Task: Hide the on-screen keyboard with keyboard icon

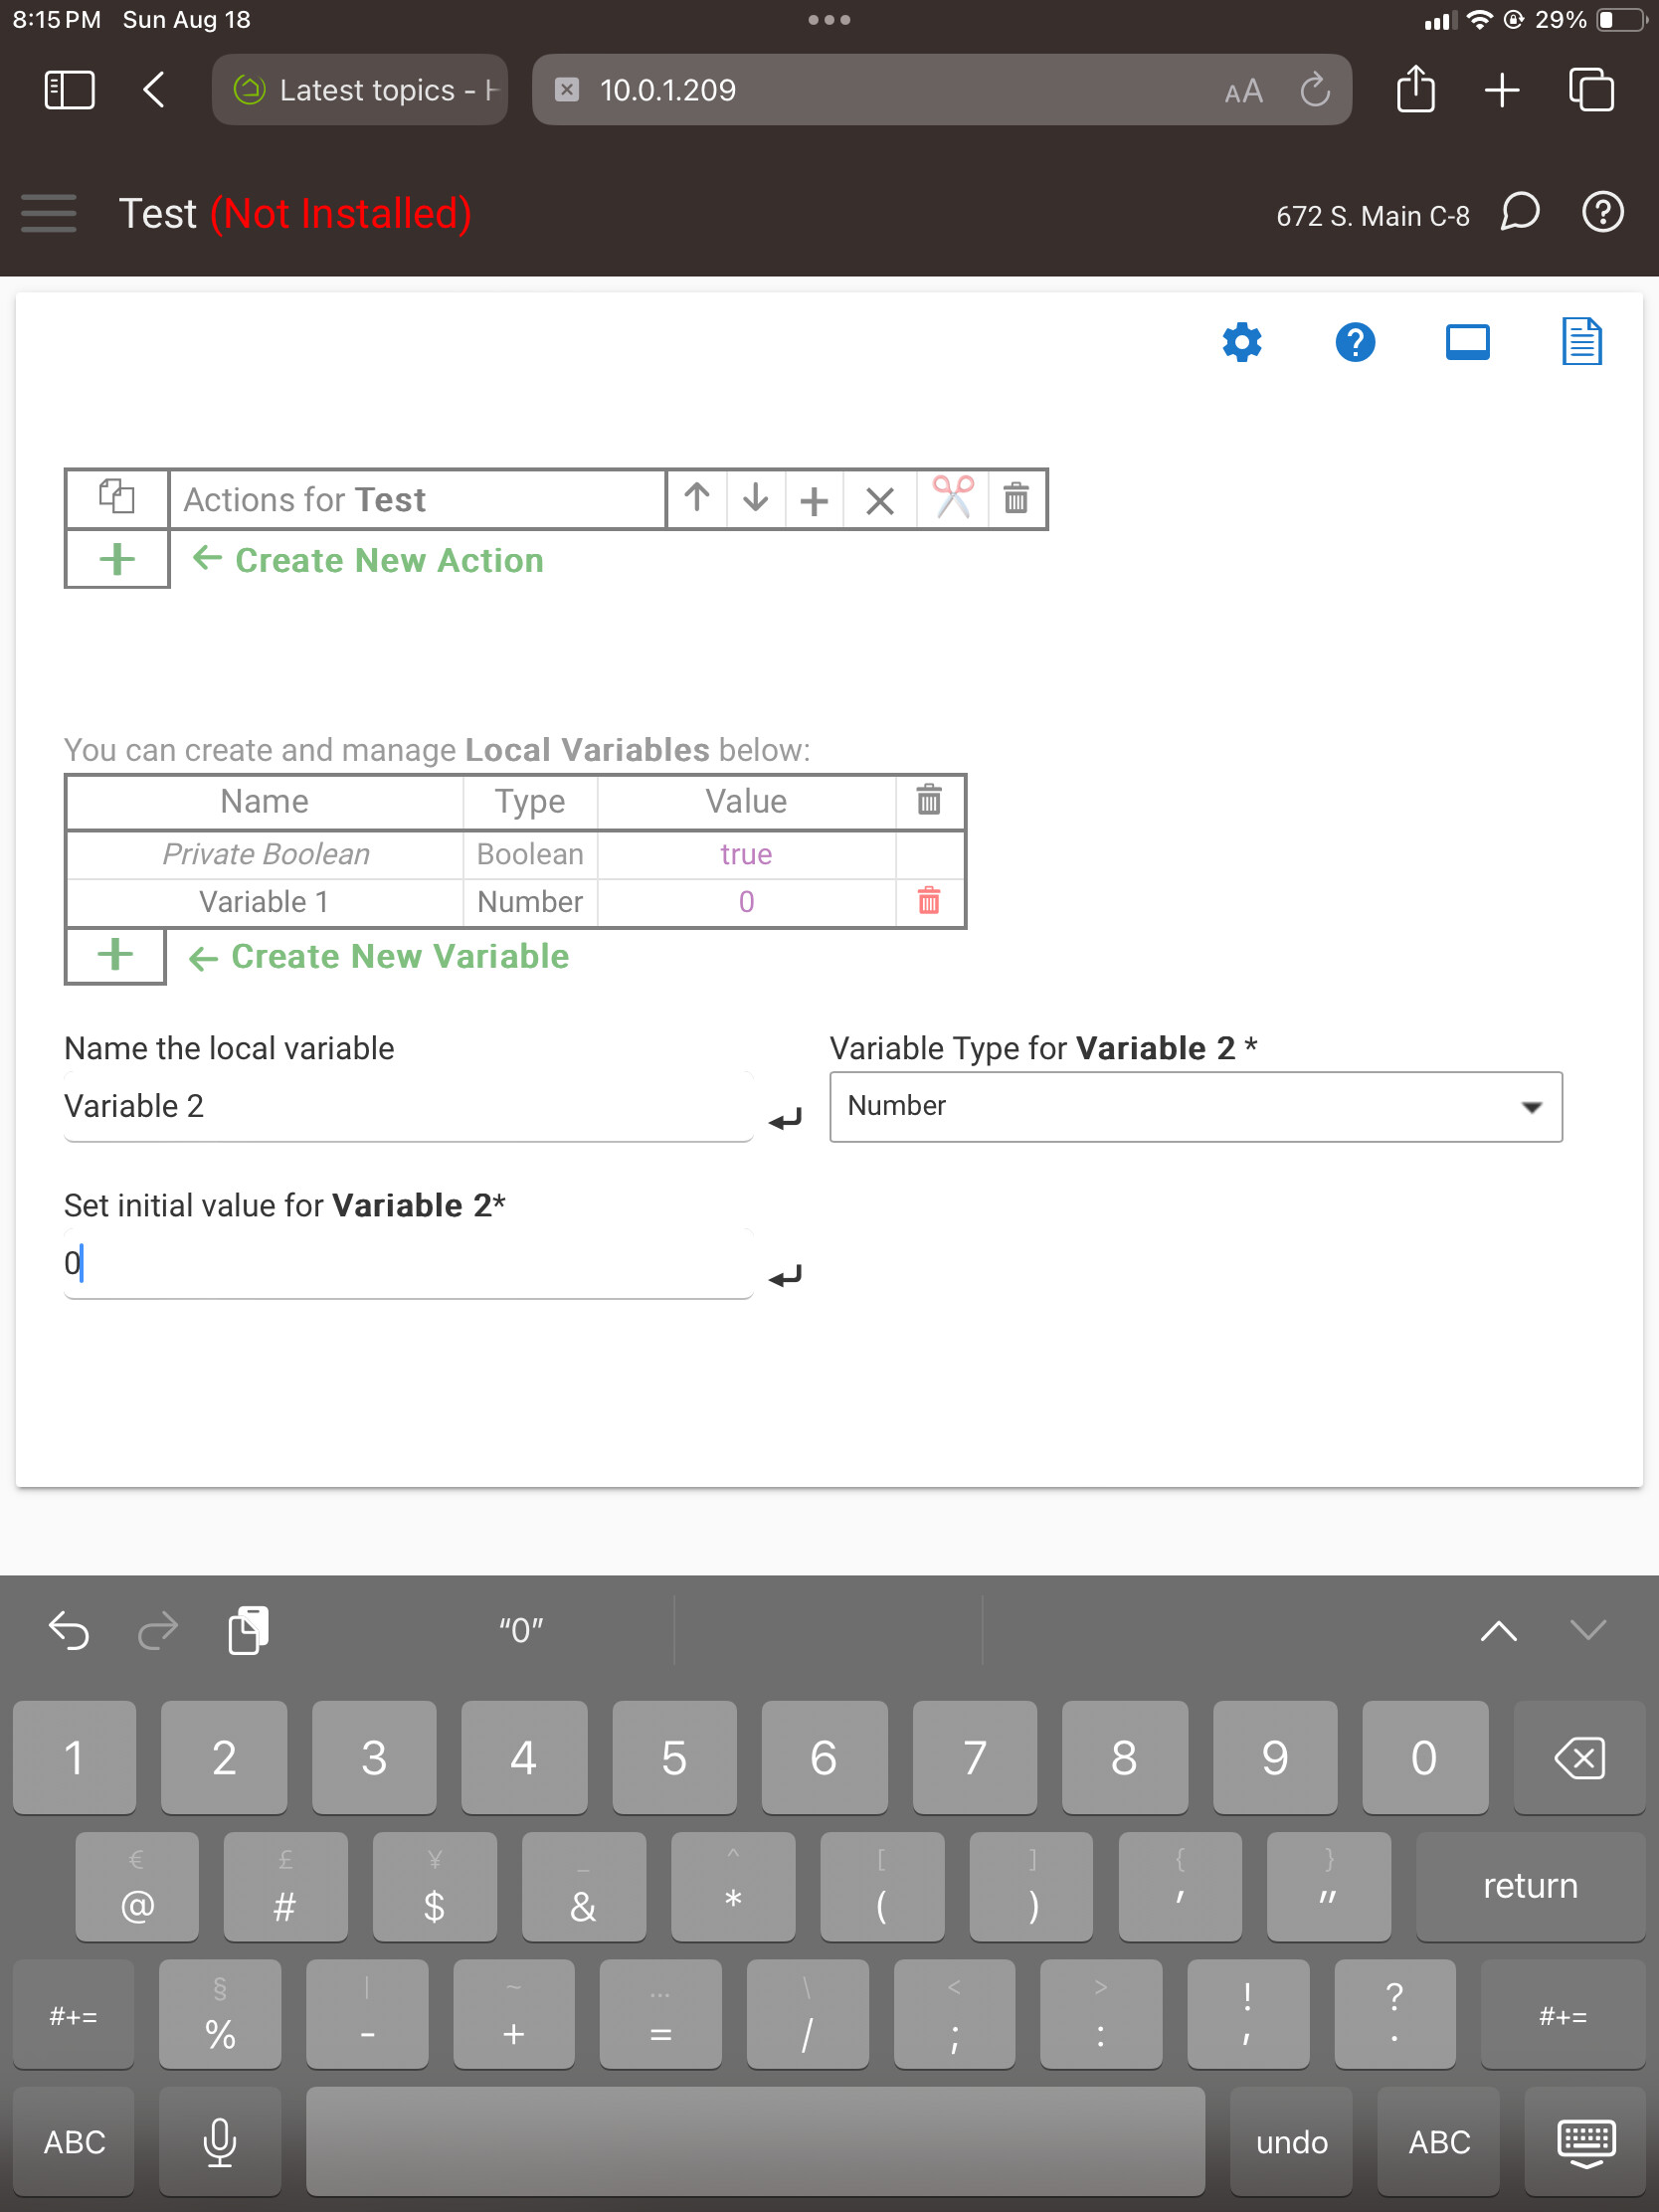Action: pyautogui.click(x=1585, y=2142)
